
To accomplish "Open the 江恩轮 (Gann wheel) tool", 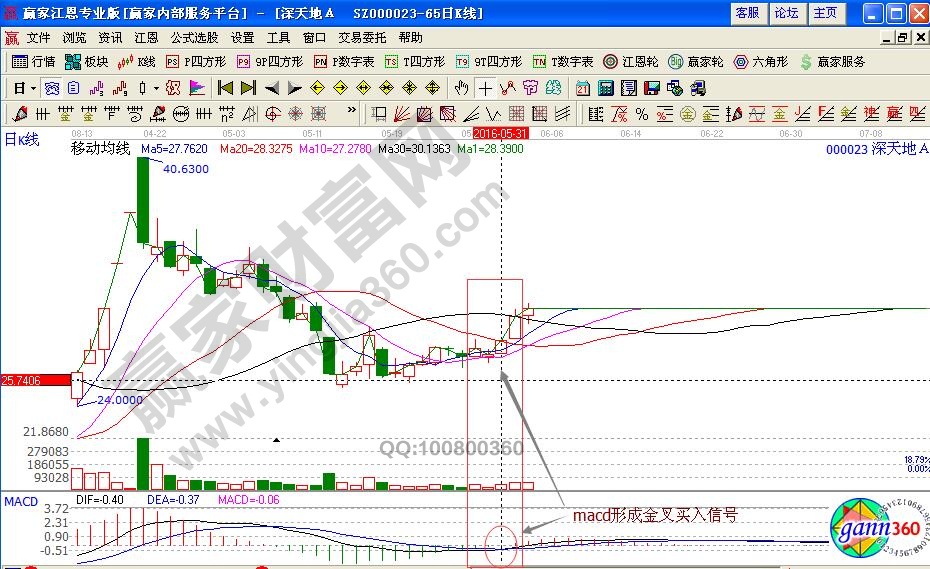I will tap(631, 62).
